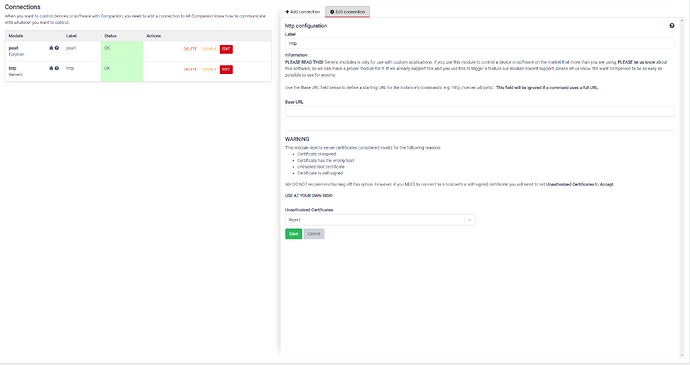This screenshot has height=365, width=690.
Task: Open the Unauthorized Certificates dropdown
Action: 380,220
